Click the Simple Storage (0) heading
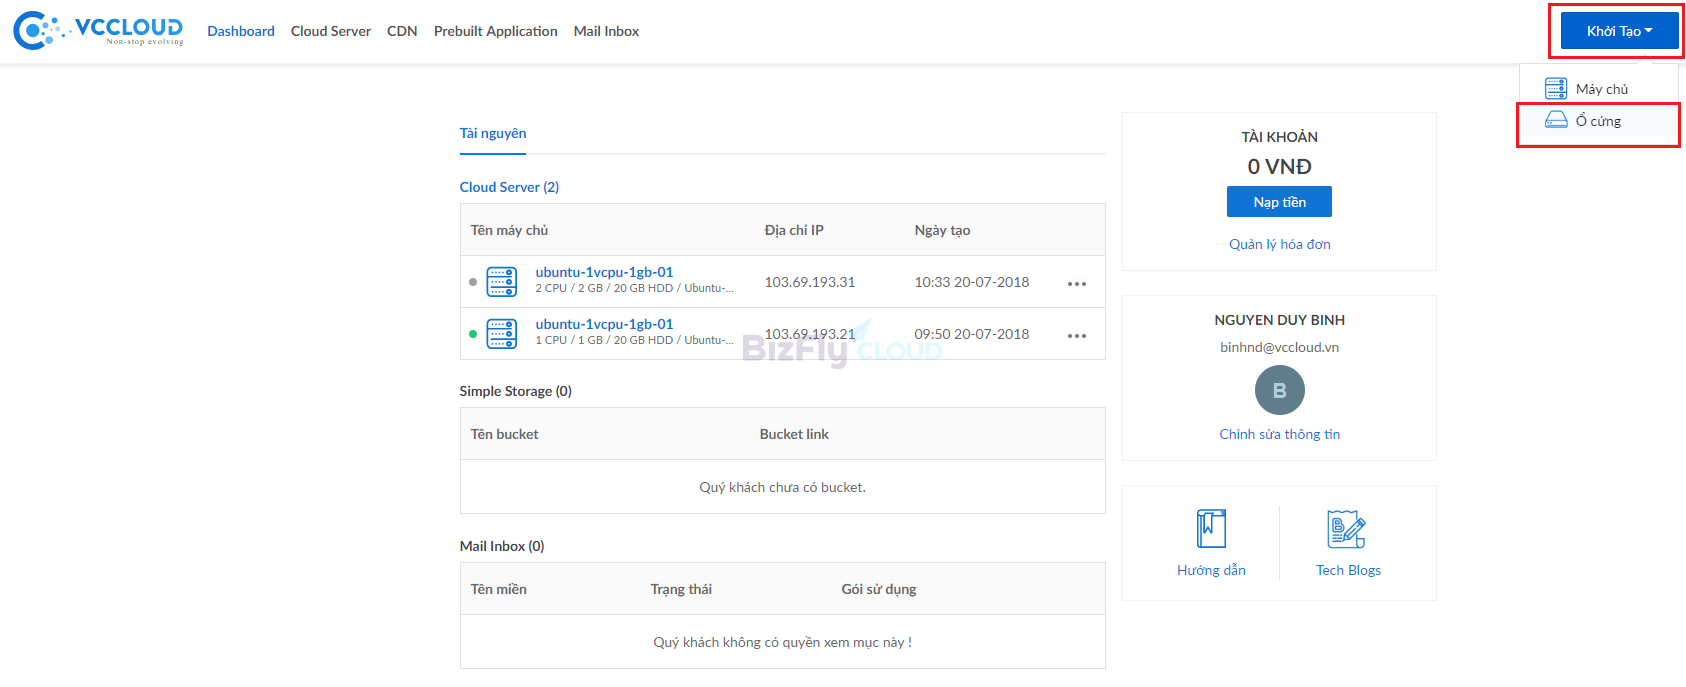1686x687 pixels. pos(516,391)
